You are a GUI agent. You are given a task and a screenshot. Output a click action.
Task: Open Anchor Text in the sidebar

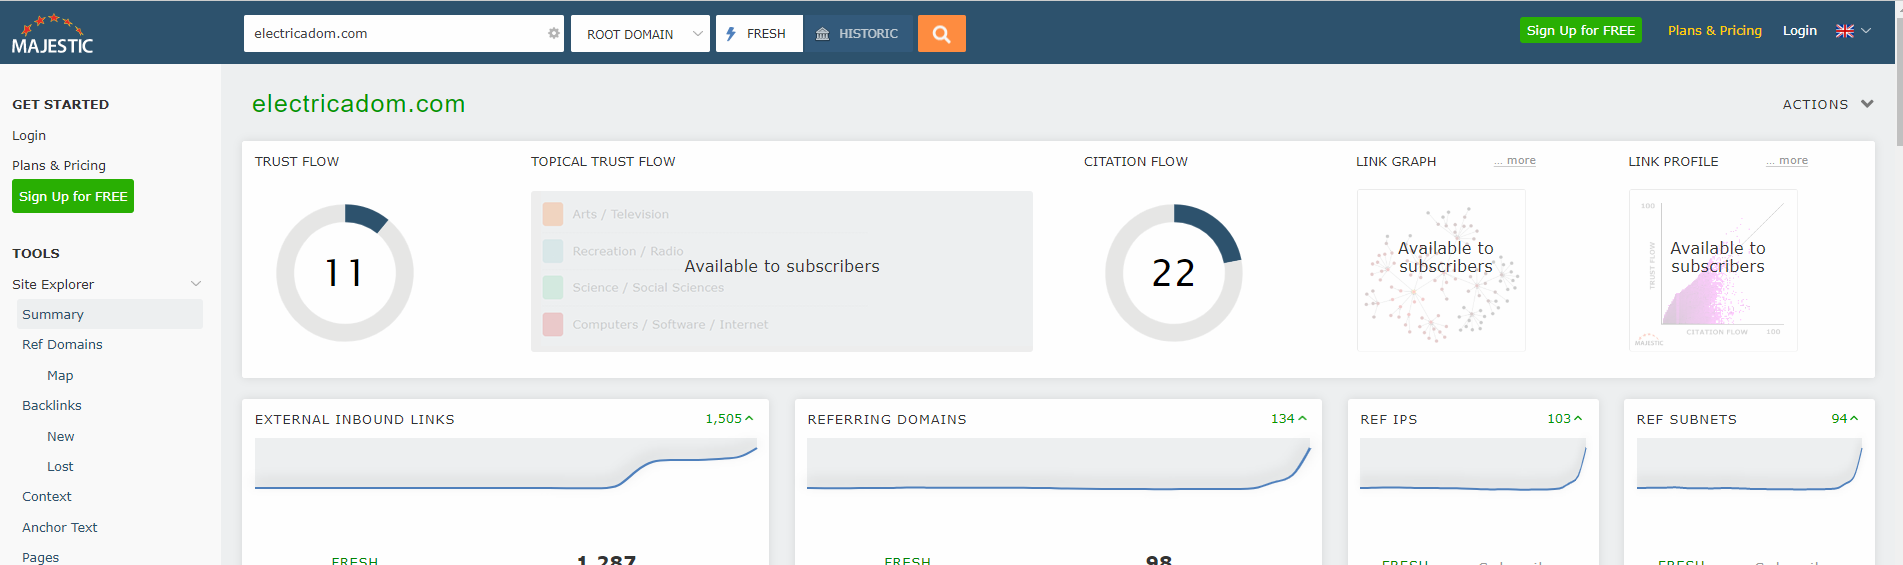click(x=60, y=527)
